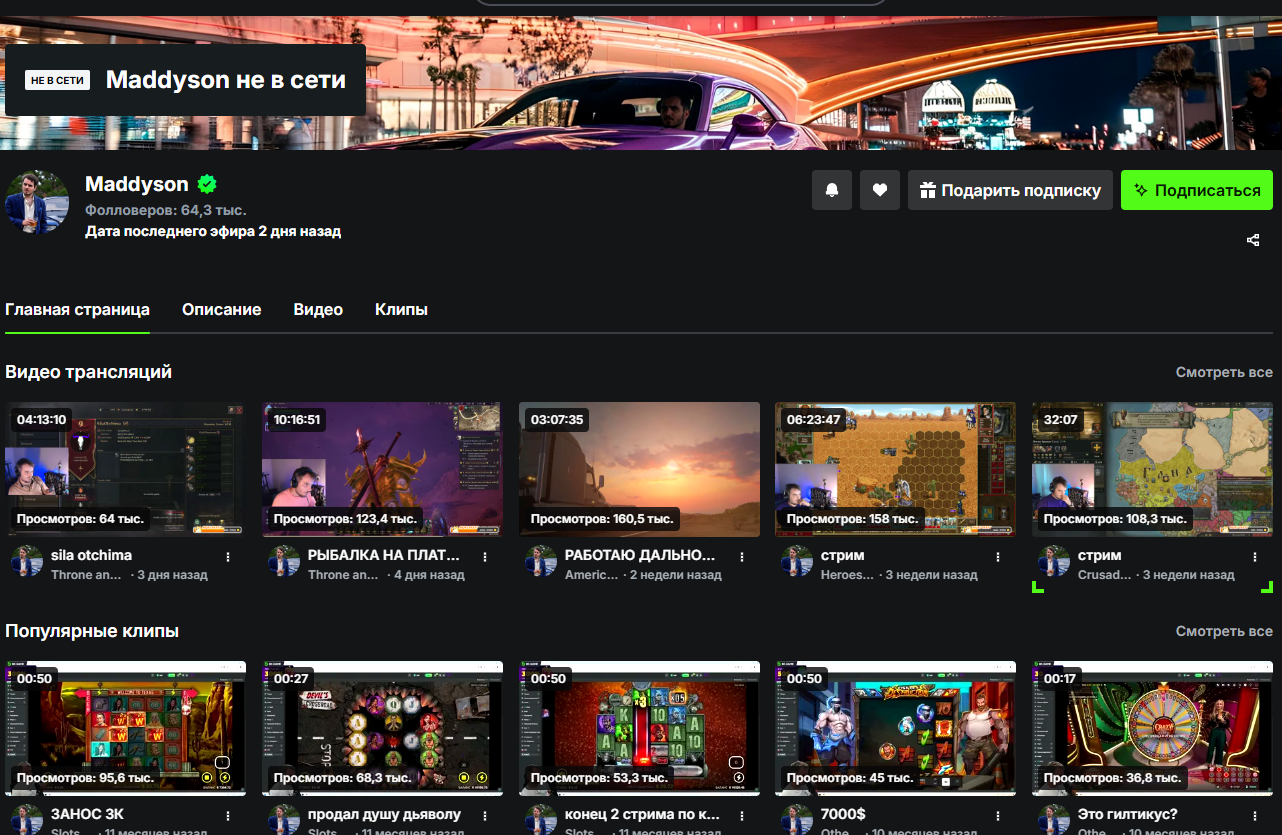Subscribe with the green "Подписаться" button
The height and width of the screenshot is (835, 1282).
1197,190
